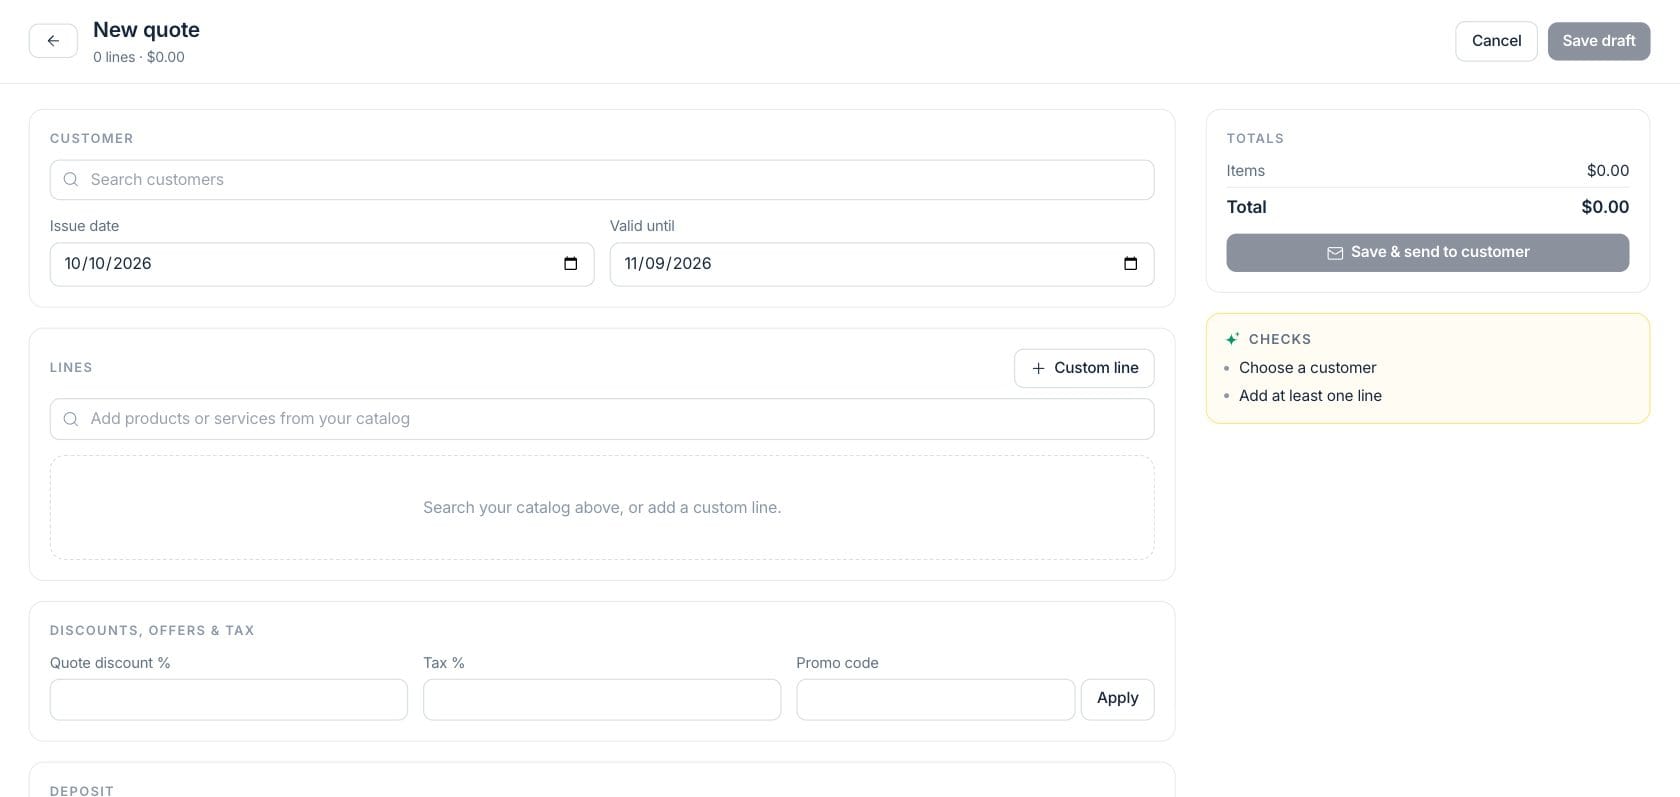Apply the promo code
Viewport: 1680px width, 797px height.
point(1118,699)
